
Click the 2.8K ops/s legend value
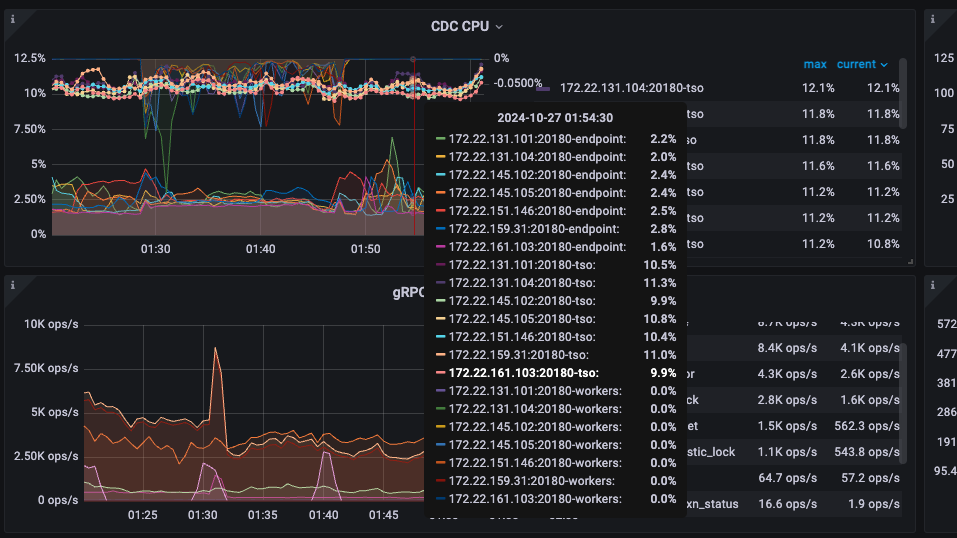[x=787, y=400]
